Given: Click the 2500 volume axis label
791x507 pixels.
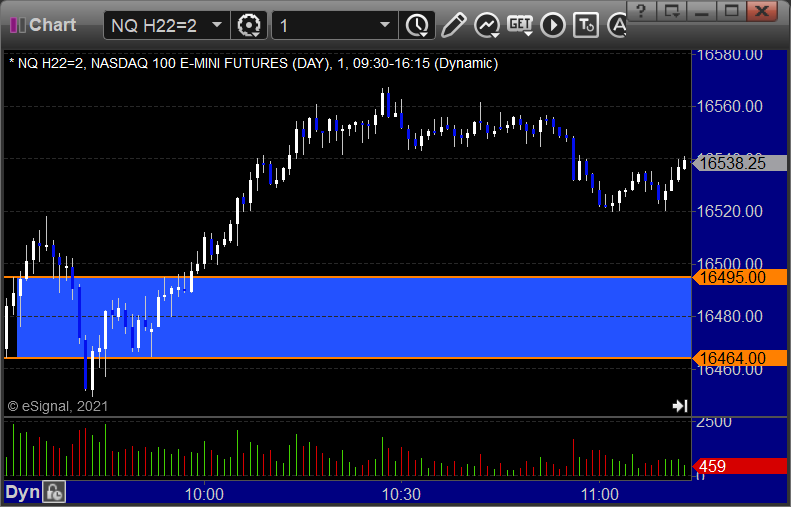Looking at the screenshot, I should coord(714,422).
